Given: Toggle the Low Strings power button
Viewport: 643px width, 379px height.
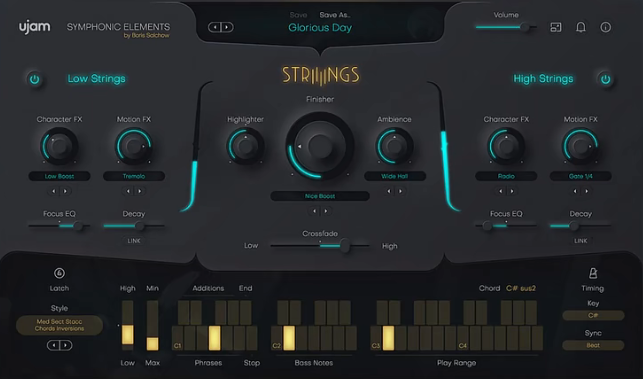Looking at the screenshot, I should (34, 79).
